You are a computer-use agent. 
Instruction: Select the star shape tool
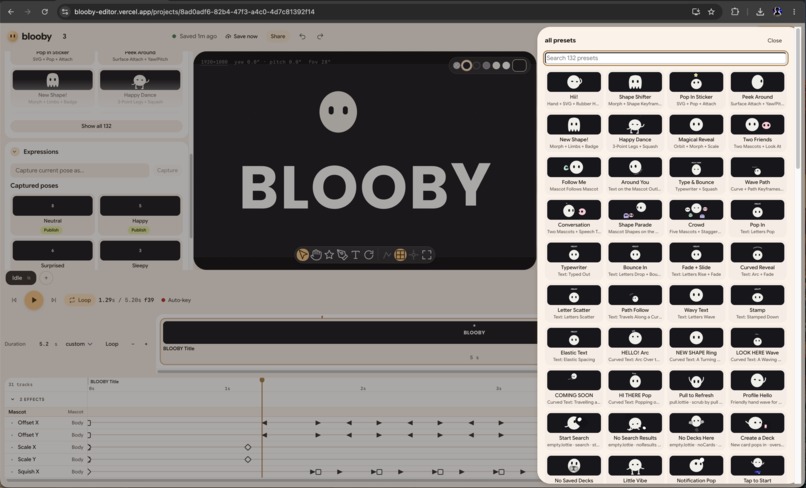click(x=329, y=255)
